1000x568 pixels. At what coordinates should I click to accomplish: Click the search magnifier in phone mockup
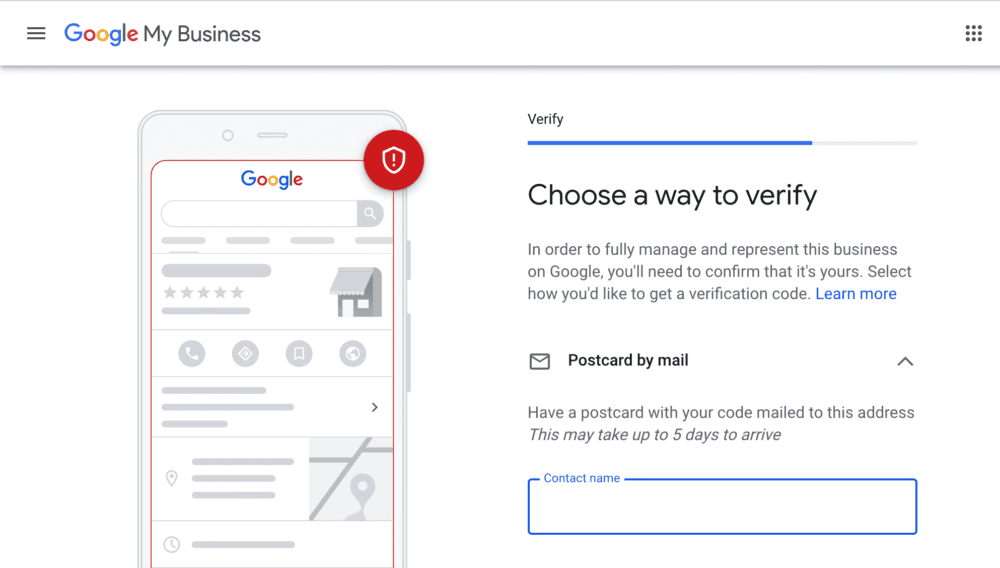[370, 213]
